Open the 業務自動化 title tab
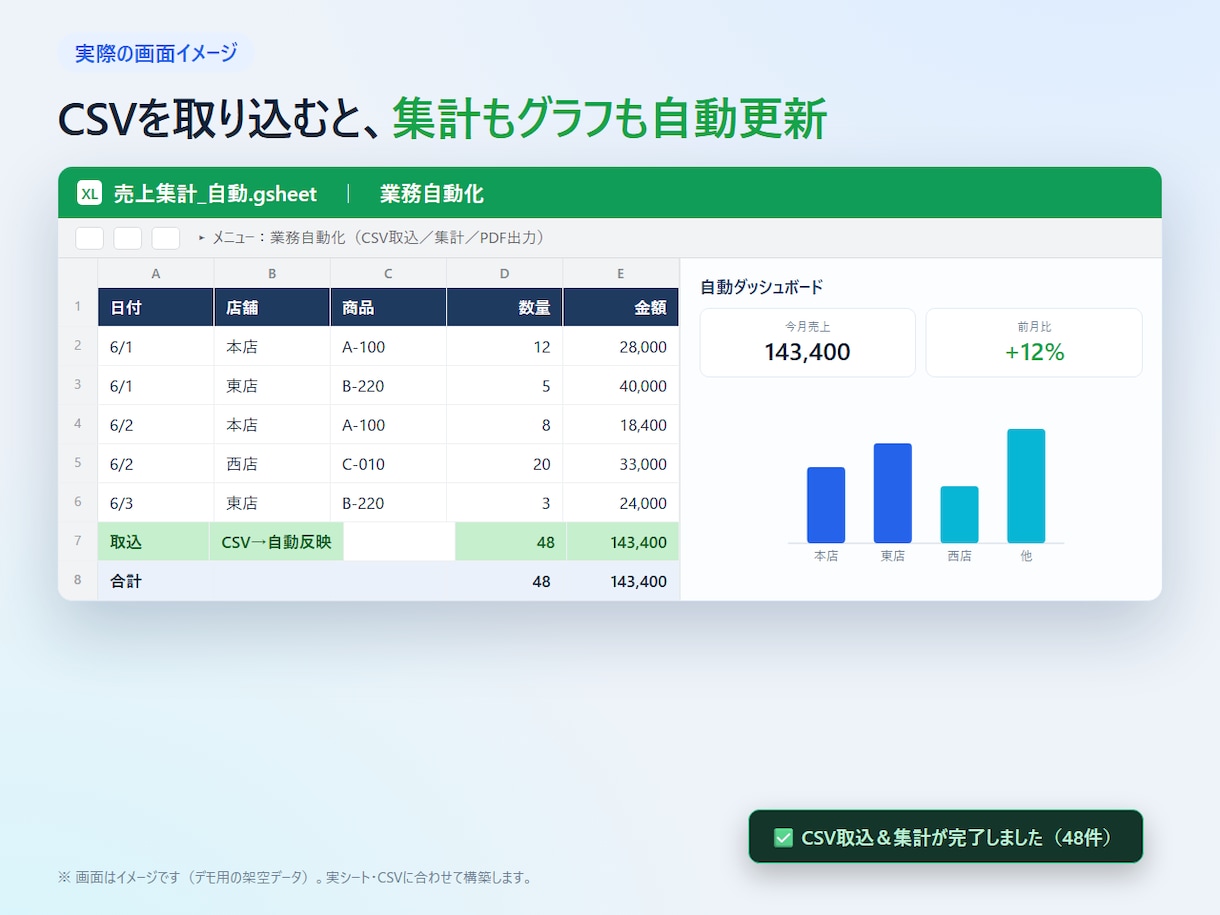 click(x=432, y=193)
